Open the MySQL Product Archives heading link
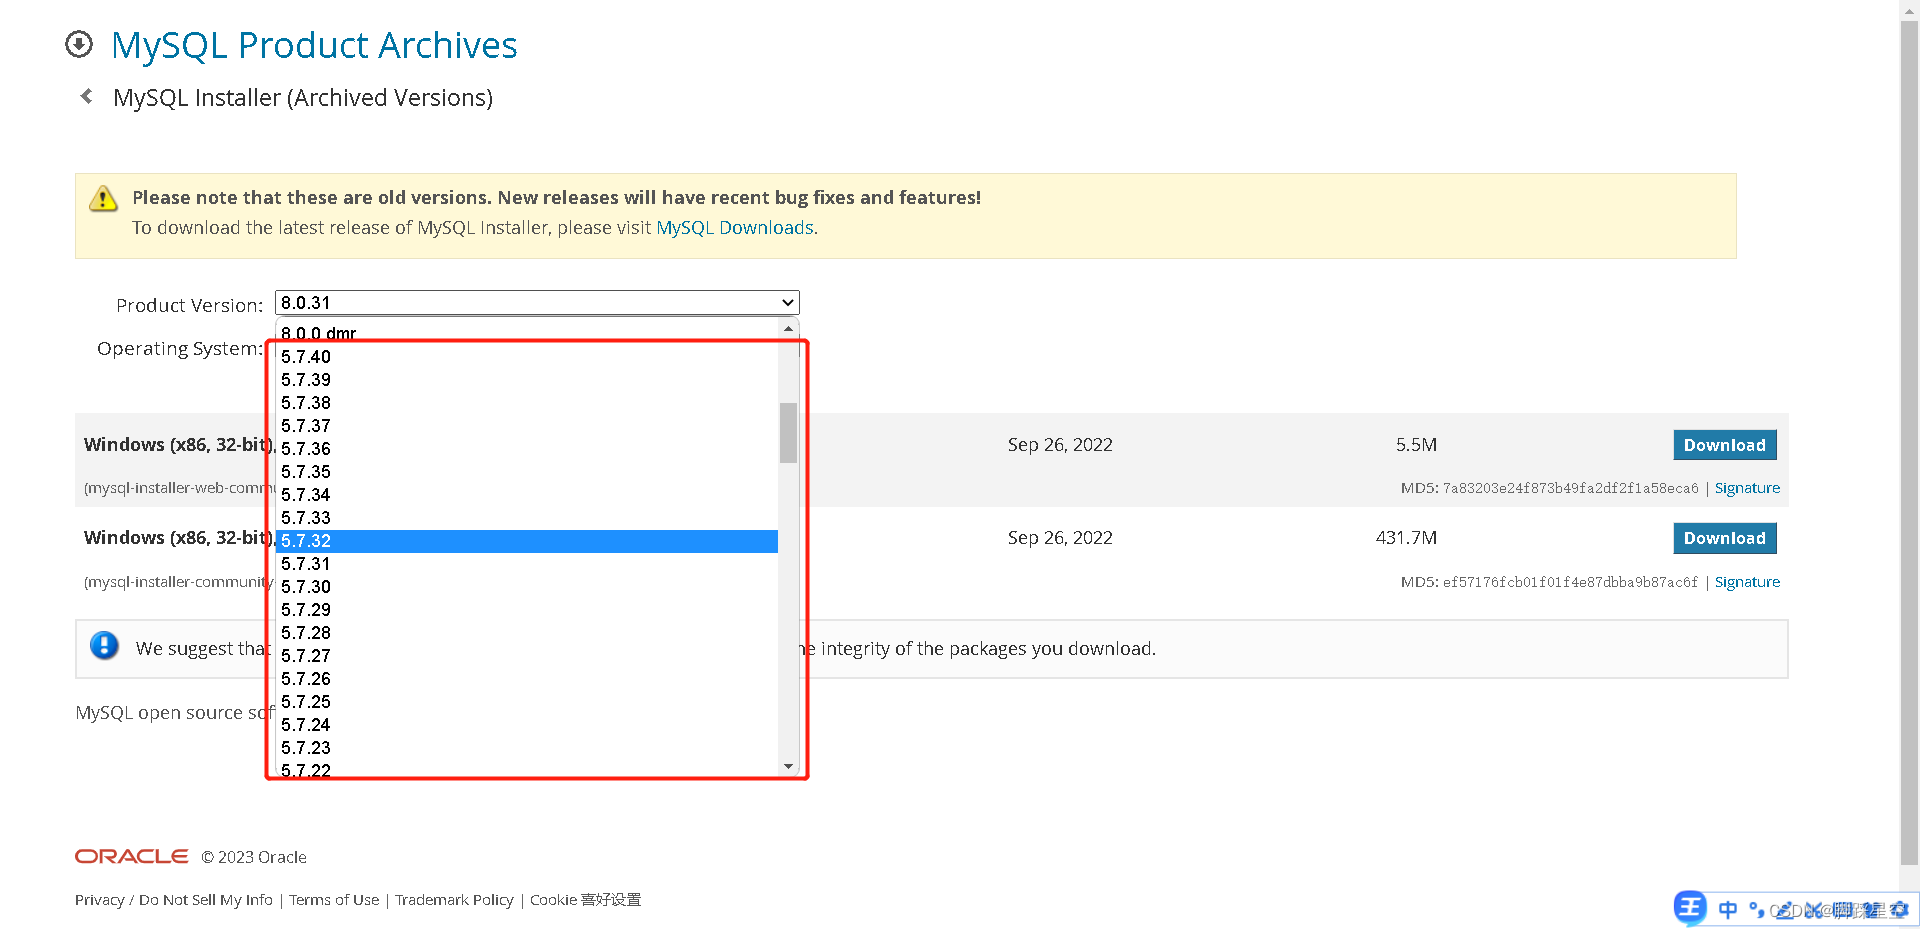 pyautogui.click(x=314, y=45)
